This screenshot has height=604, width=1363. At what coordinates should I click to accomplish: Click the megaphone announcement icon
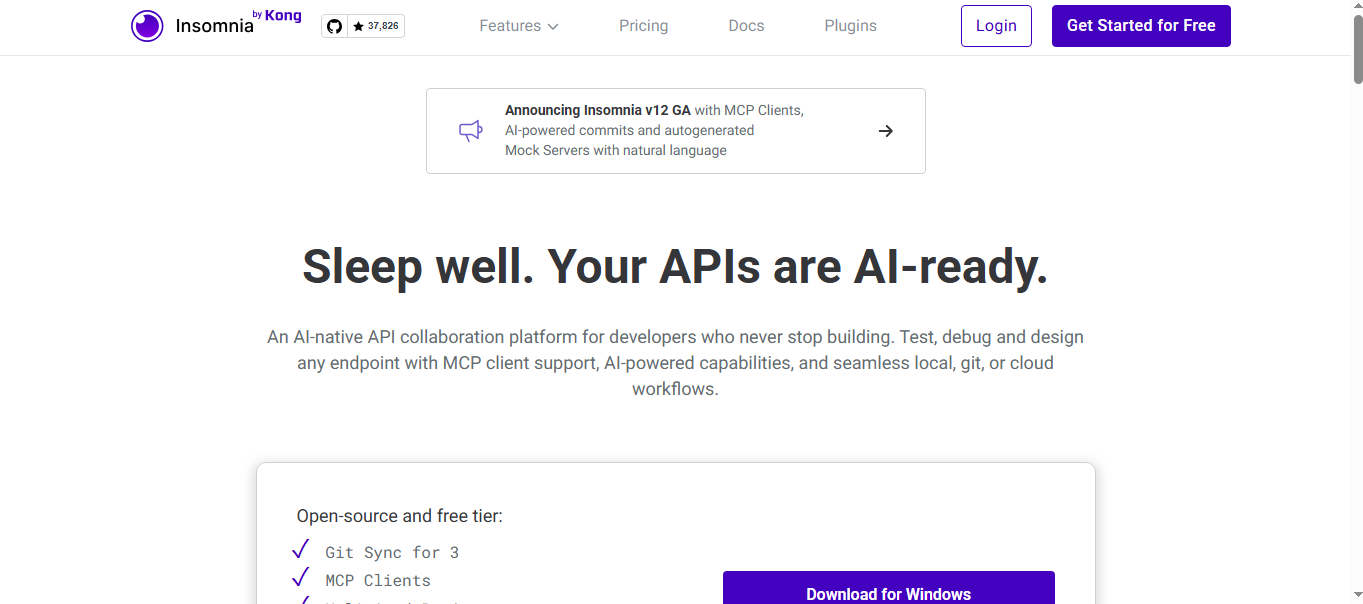(471, 131)
